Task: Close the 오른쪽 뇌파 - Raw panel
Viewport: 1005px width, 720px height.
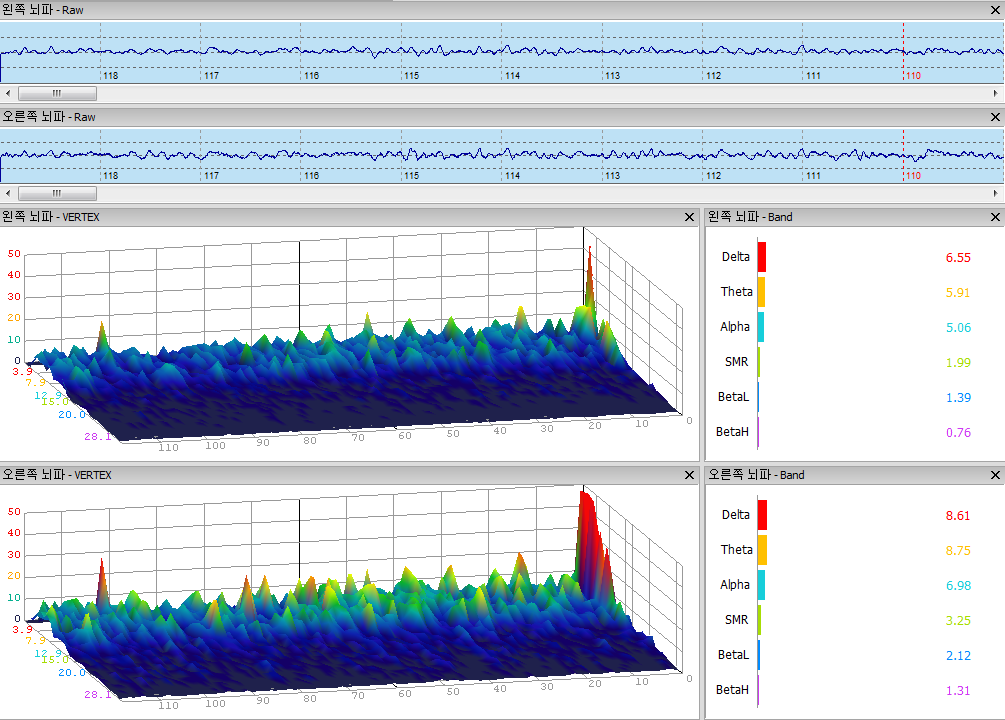Action: coord(995,117)
